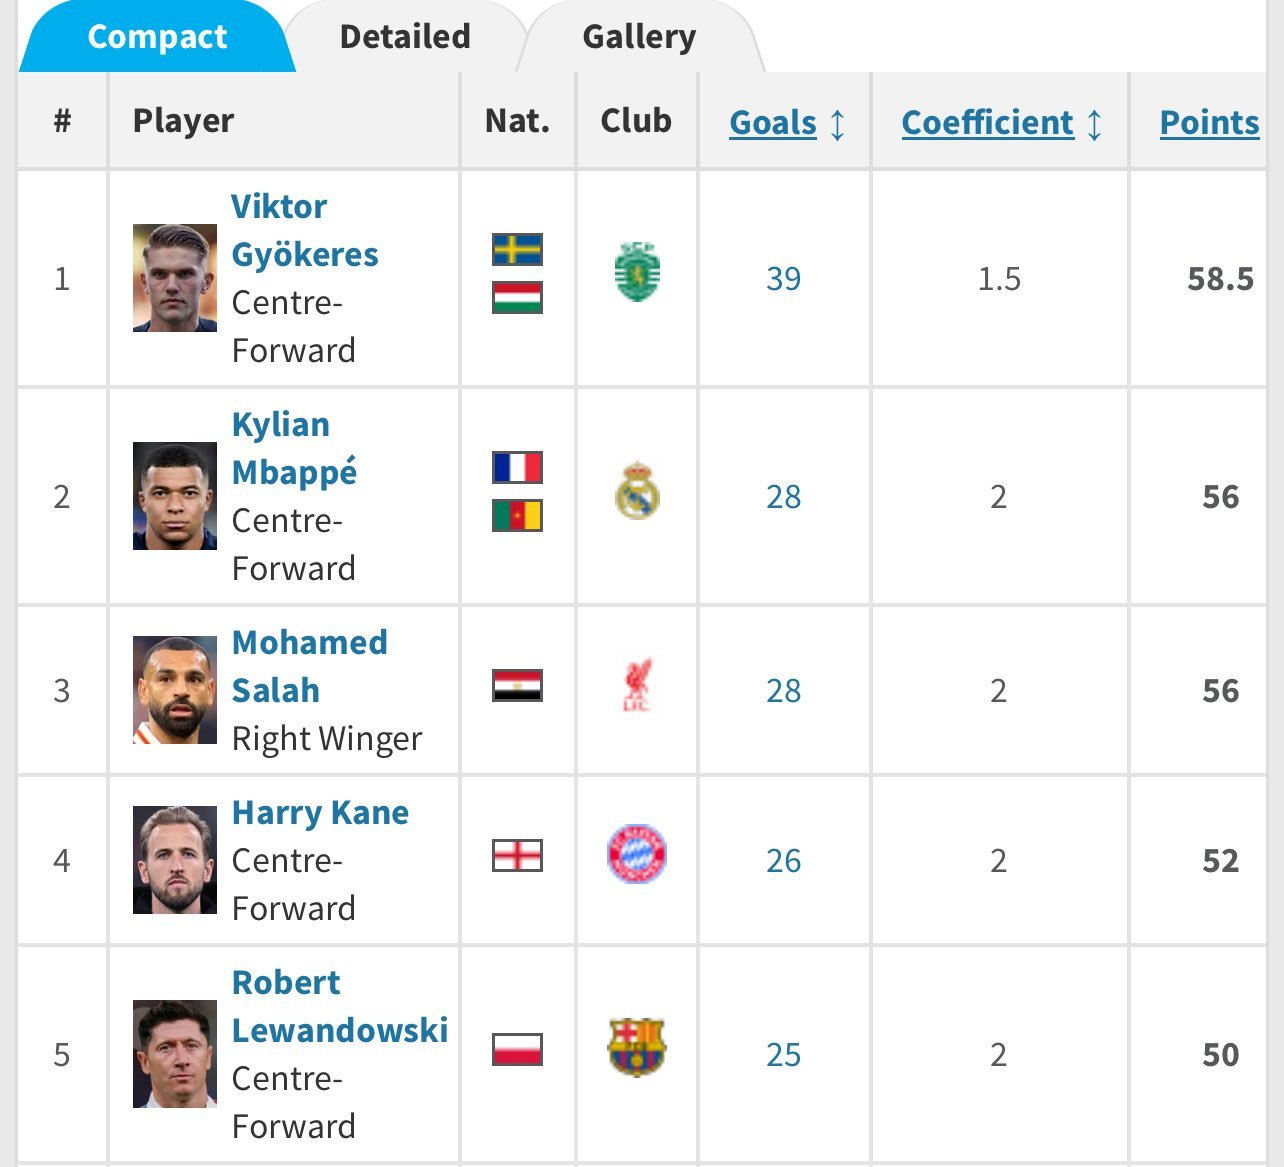
Task: Click the Egypt flag next to Salah
Action: click(517, 685)
